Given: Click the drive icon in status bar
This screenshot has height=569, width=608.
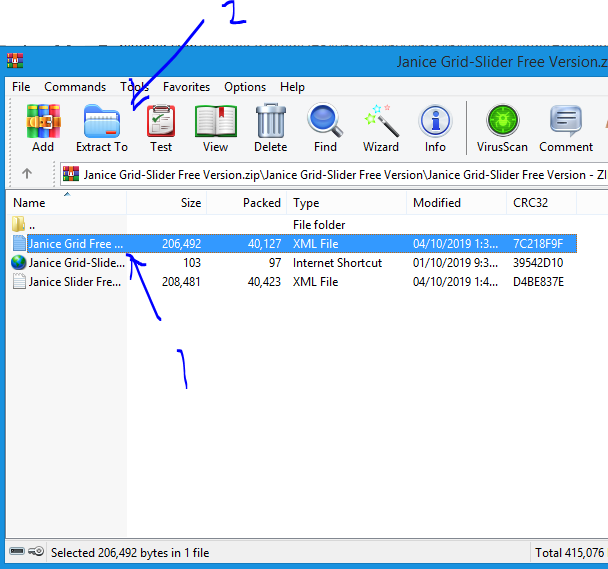Looking at the screenshot, I should pyautogui.click(x=17, y=551).
